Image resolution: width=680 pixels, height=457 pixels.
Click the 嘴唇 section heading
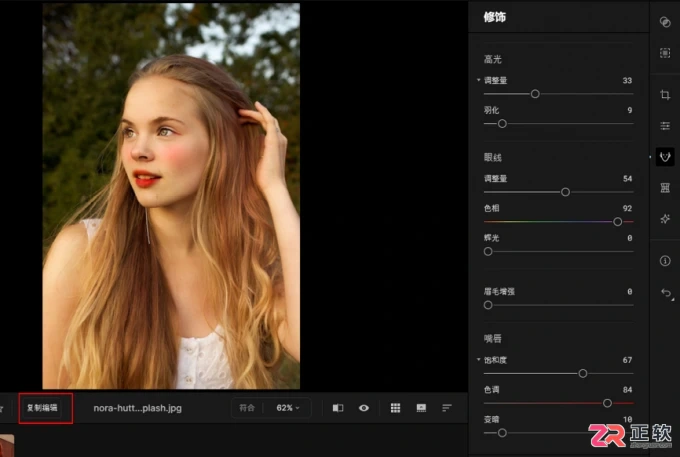[x=493, y=339]
